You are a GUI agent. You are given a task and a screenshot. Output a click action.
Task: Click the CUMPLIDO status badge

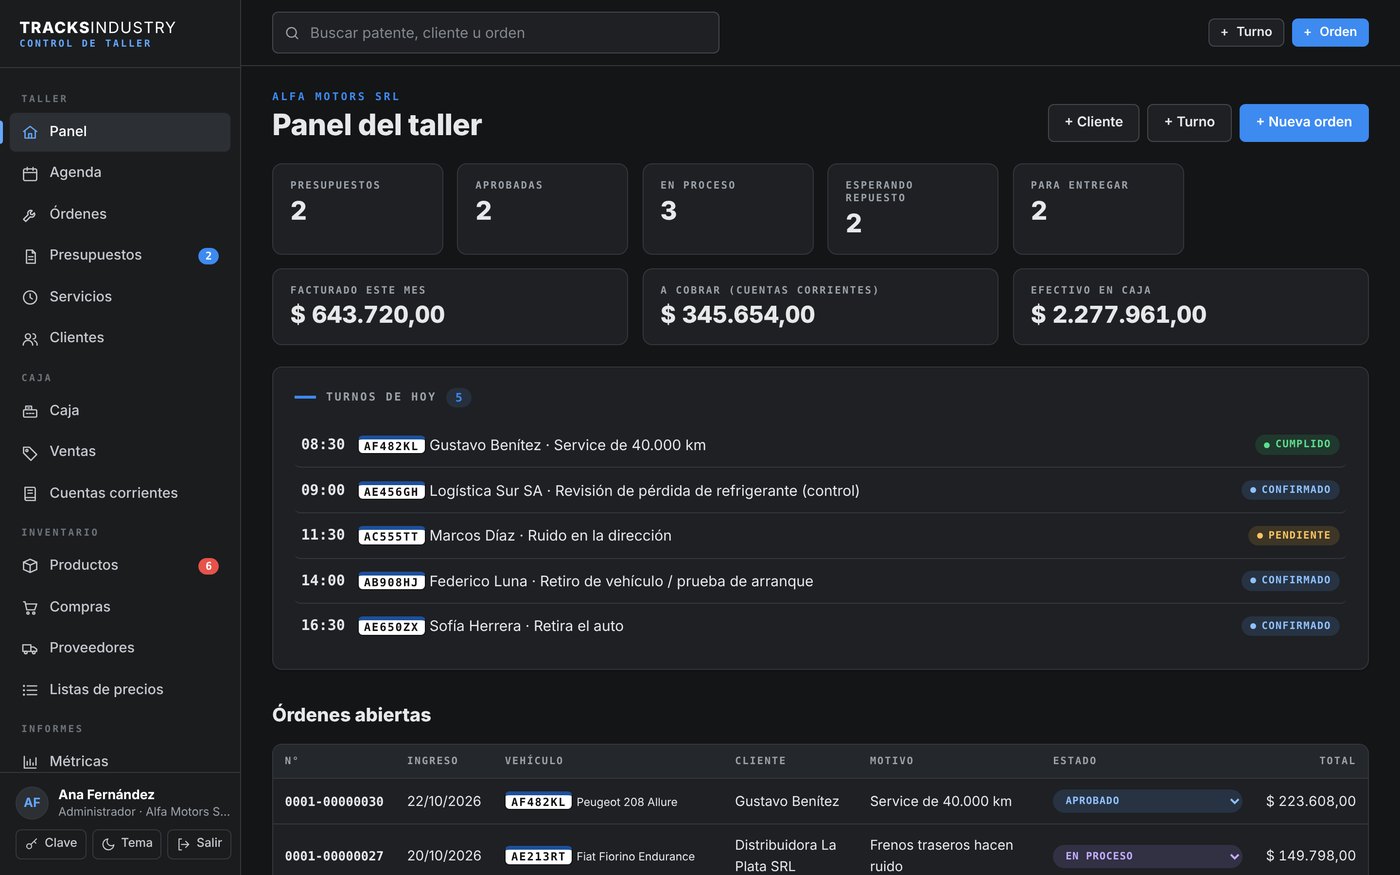point(1297,444)
